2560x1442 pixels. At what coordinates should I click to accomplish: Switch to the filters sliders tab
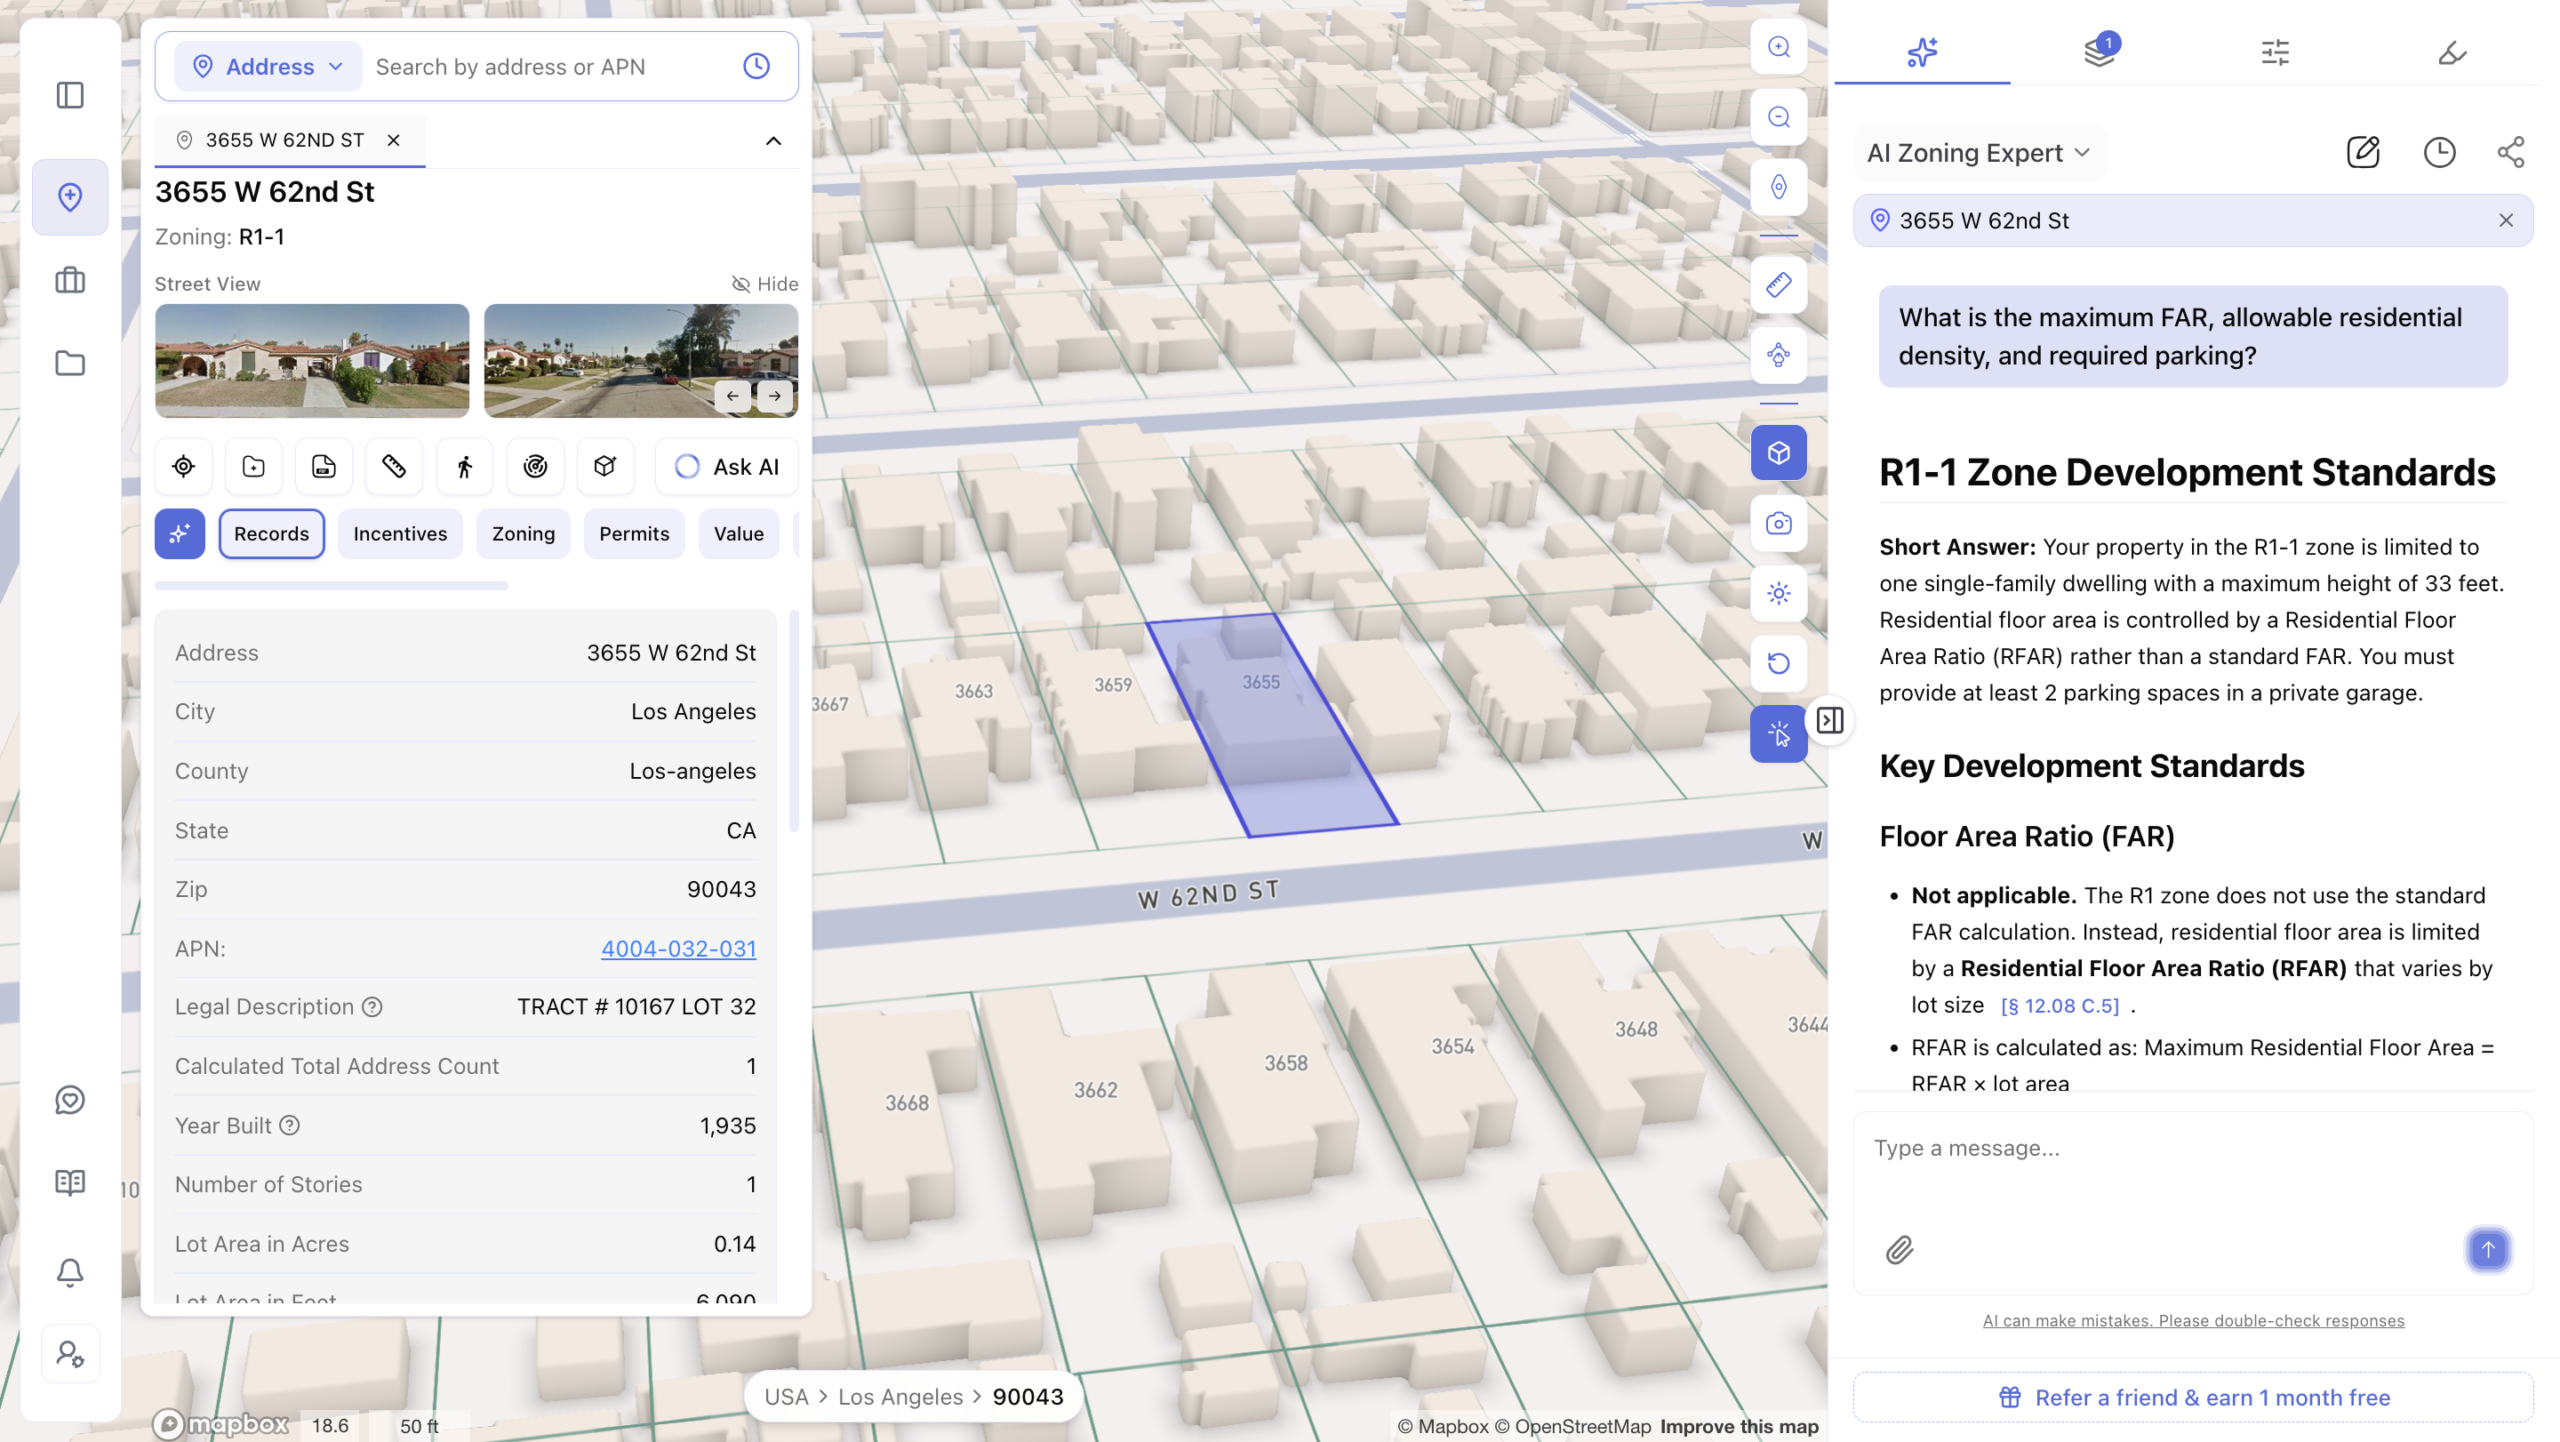coord(2275,52)
